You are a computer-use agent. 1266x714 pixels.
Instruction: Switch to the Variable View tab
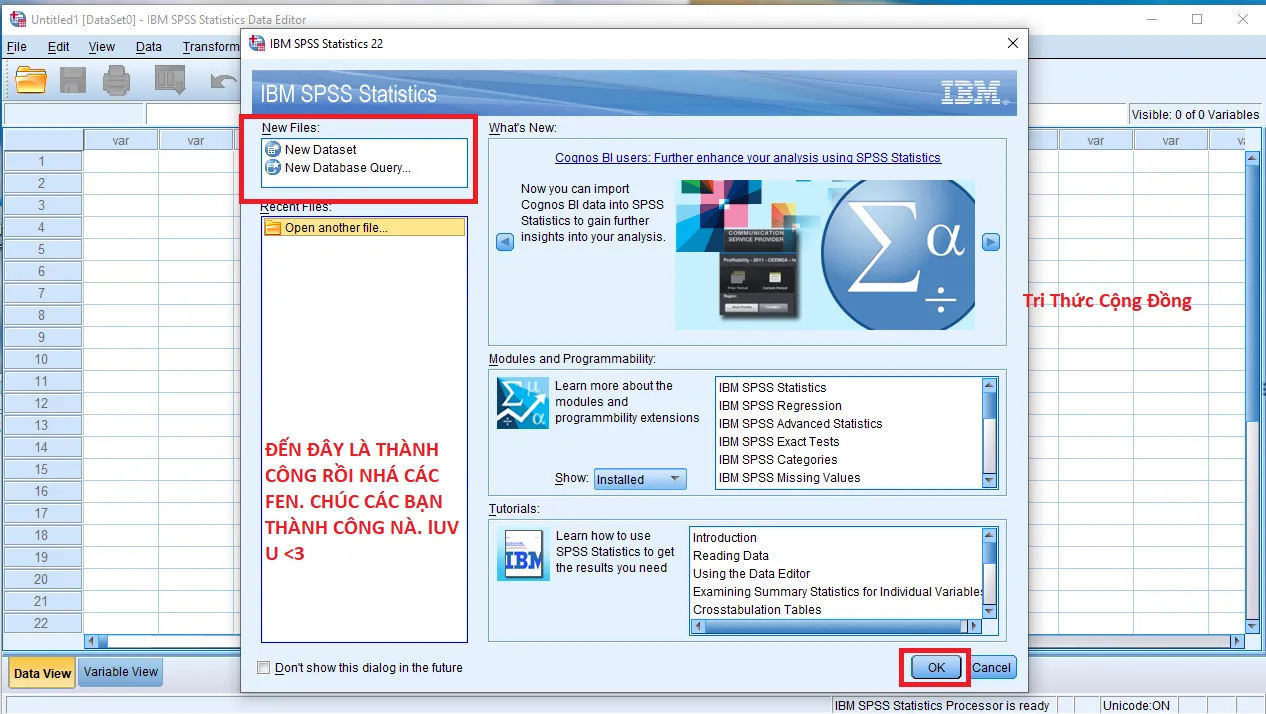[x=119, y=672]
